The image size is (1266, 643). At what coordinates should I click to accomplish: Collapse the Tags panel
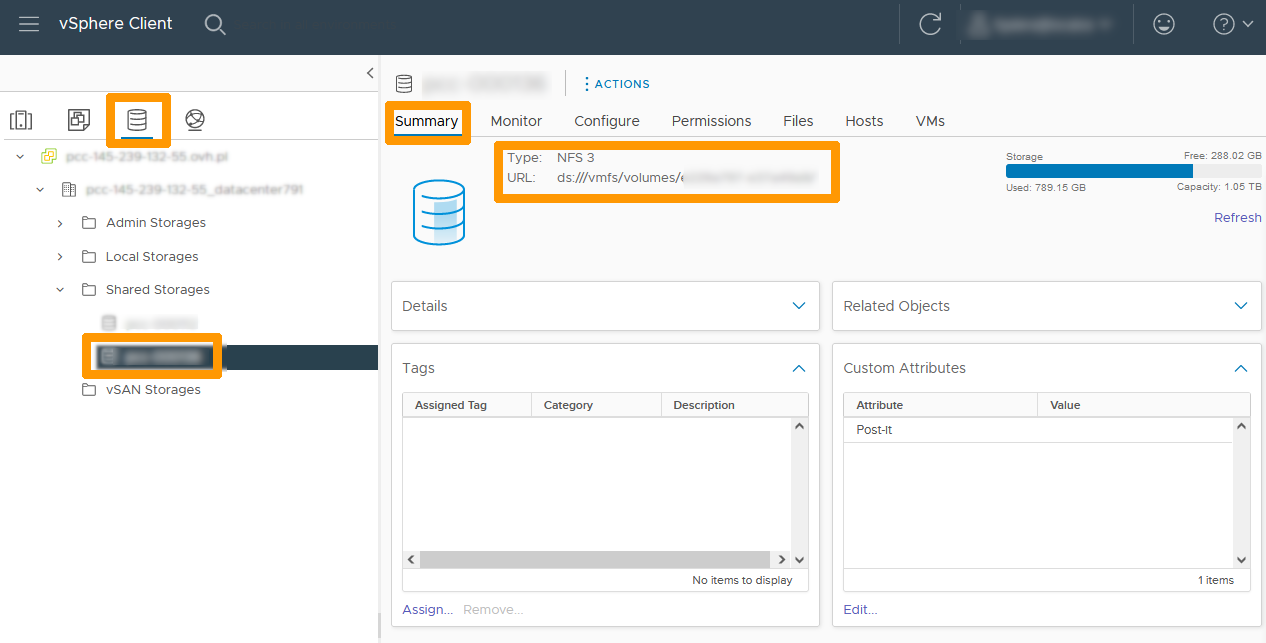[x=799, y=368]
